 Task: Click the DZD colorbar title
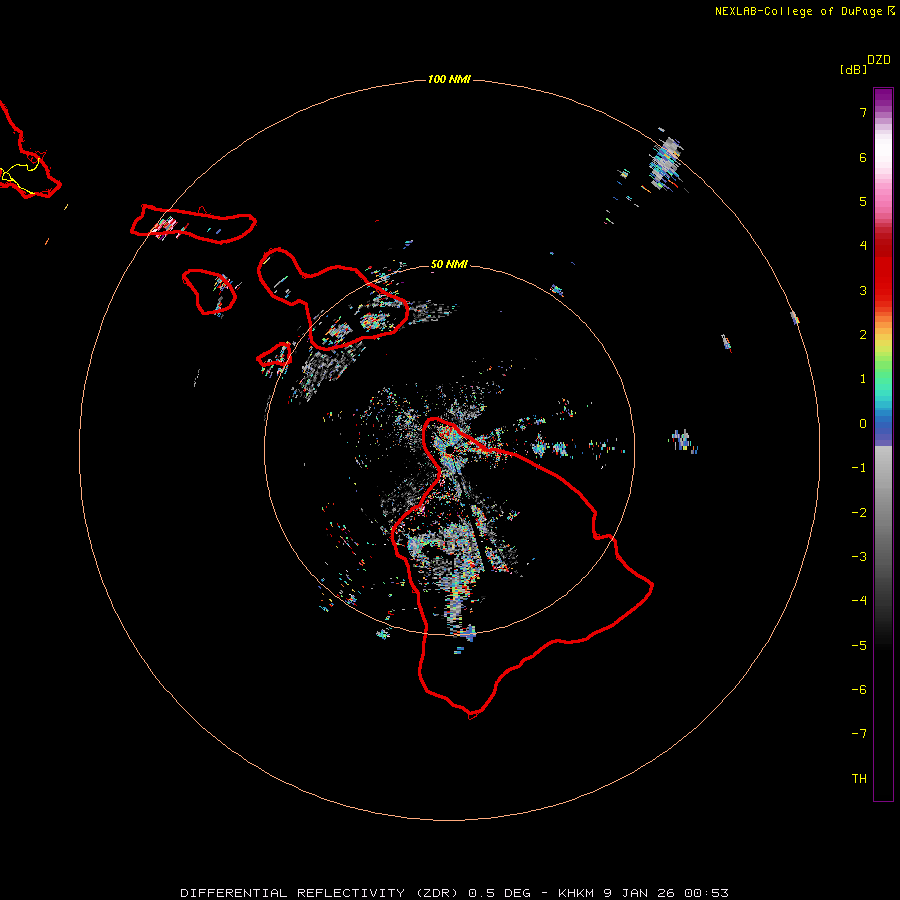pyautogui.click(x=879, y=60)
